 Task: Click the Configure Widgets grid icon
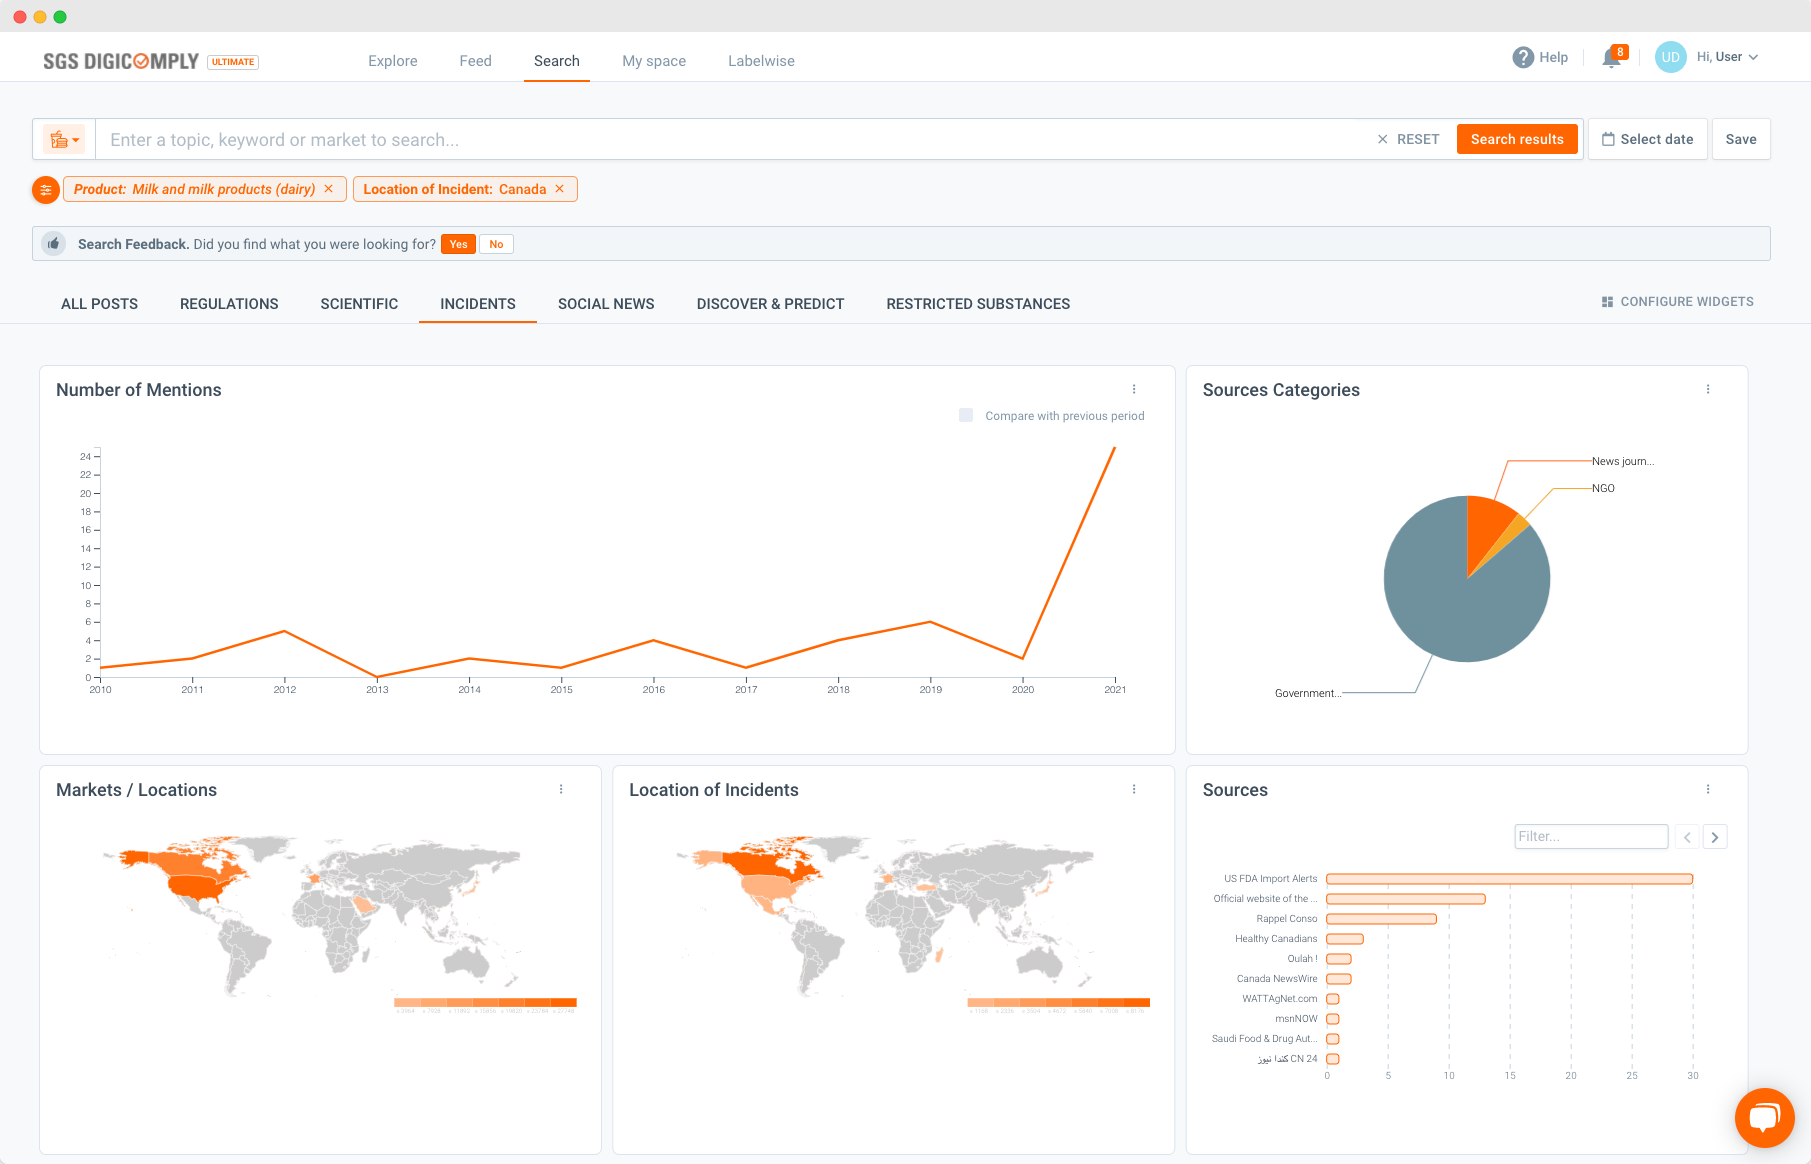[1607, 302]
